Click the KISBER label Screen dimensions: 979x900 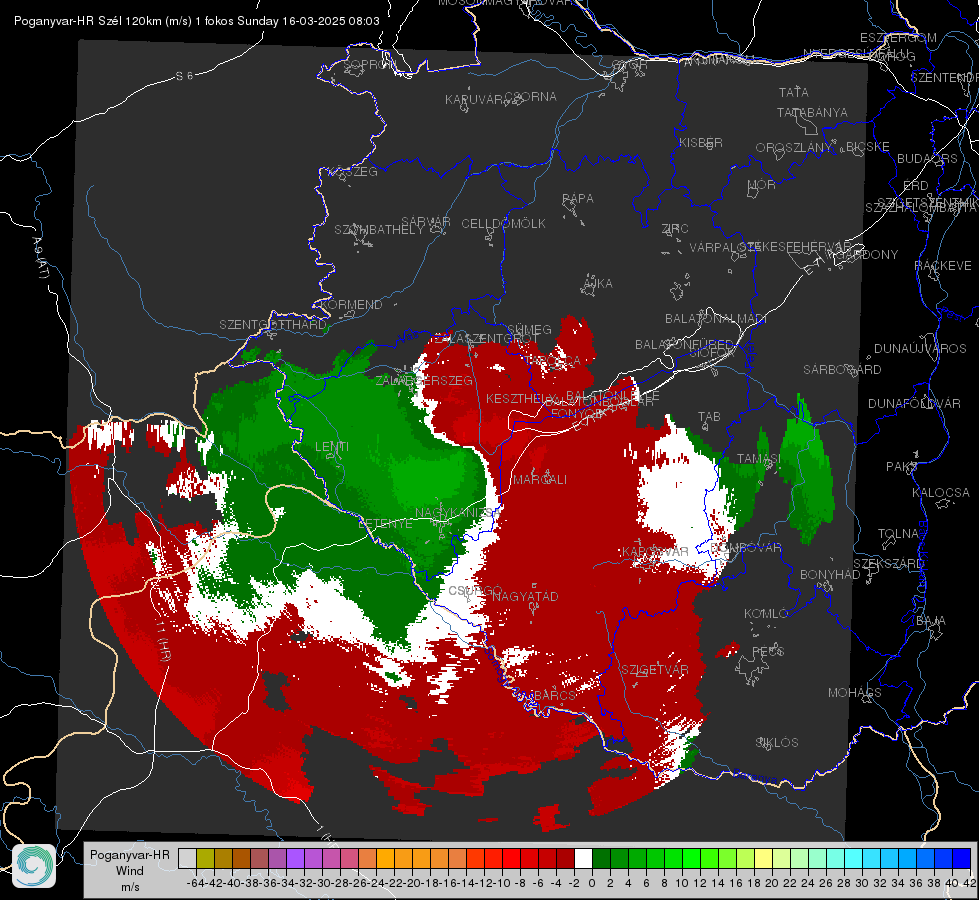(x=701, y=142)
